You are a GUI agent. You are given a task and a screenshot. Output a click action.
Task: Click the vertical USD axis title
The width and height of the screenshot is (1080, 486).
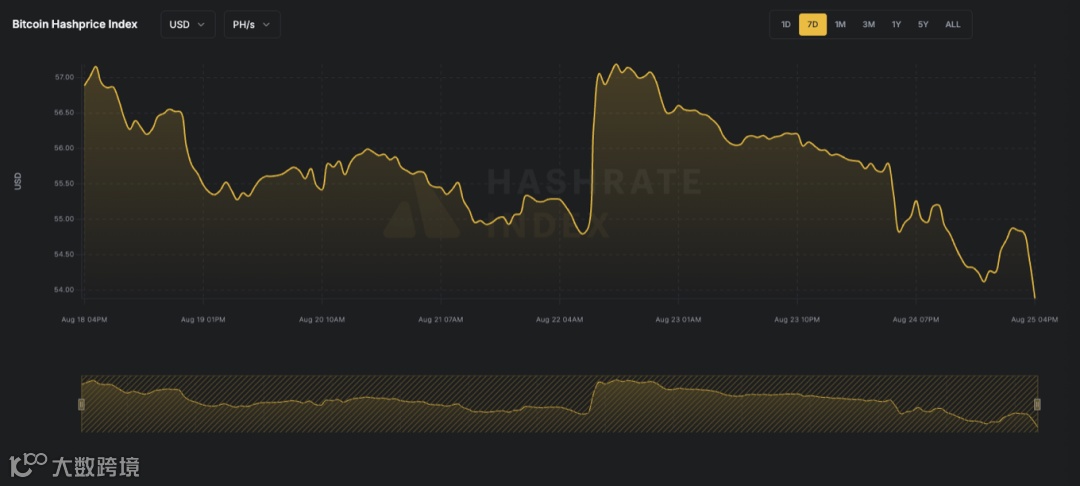coord(18,181)
